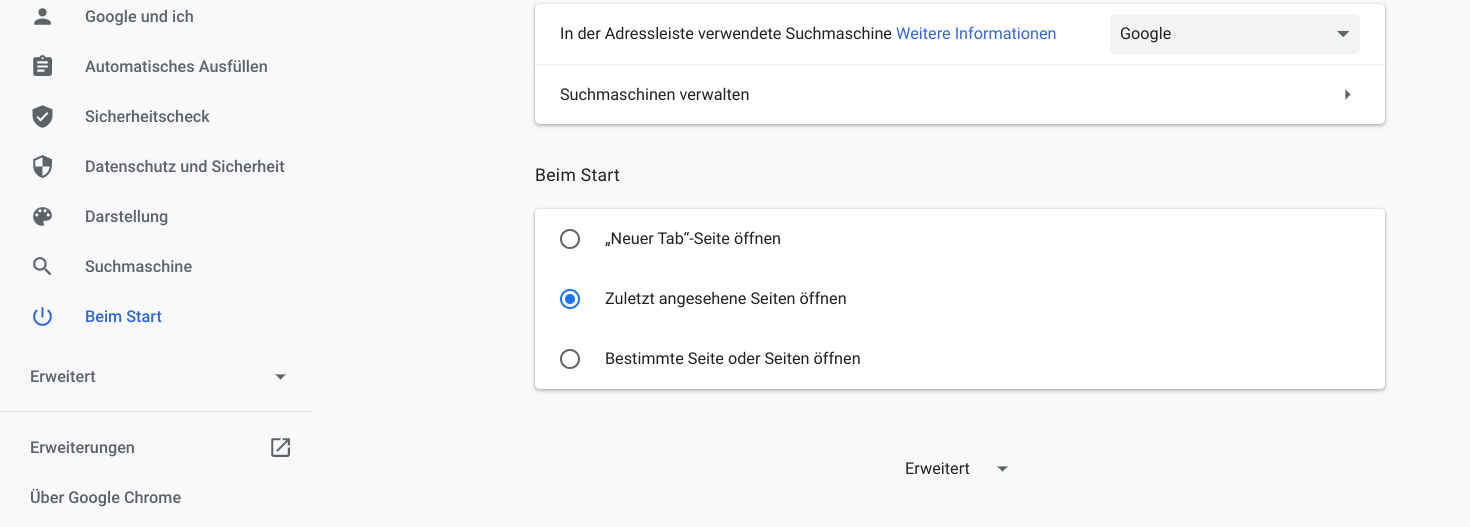
Task: Click the external link icon next to Erweiterungen
Action: tap(281, 447)
